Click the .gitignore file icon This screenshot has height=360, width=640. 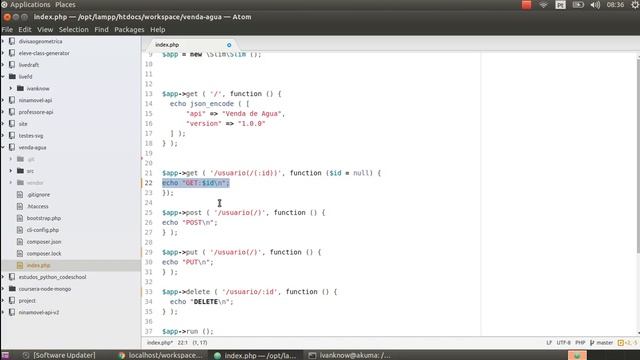[x=20, y=195]
